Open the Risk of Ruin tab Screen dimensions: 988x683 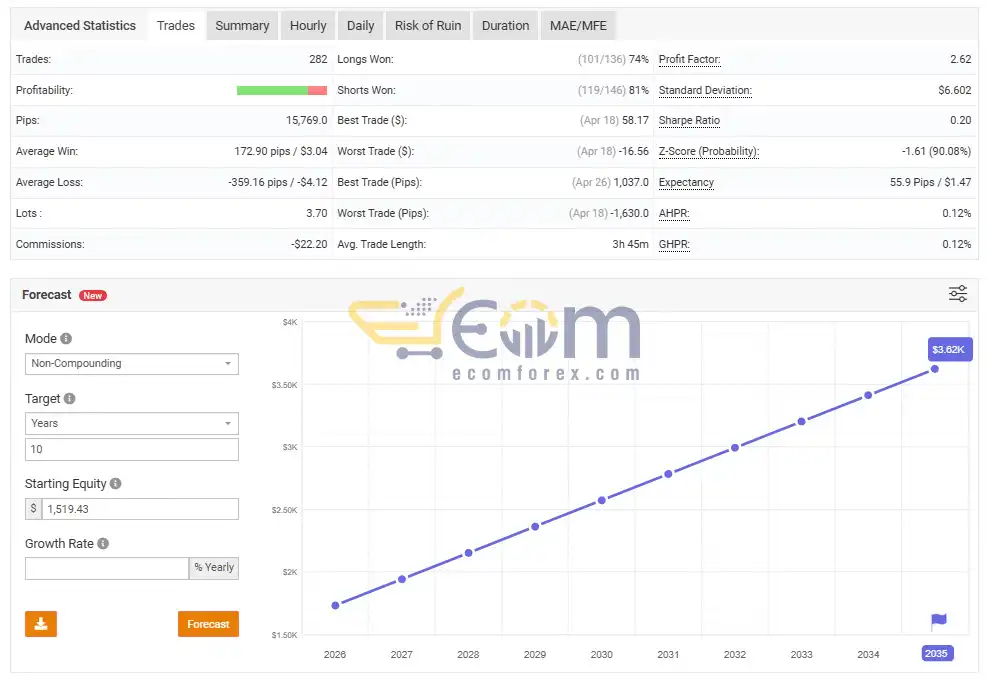click(428, 26)
